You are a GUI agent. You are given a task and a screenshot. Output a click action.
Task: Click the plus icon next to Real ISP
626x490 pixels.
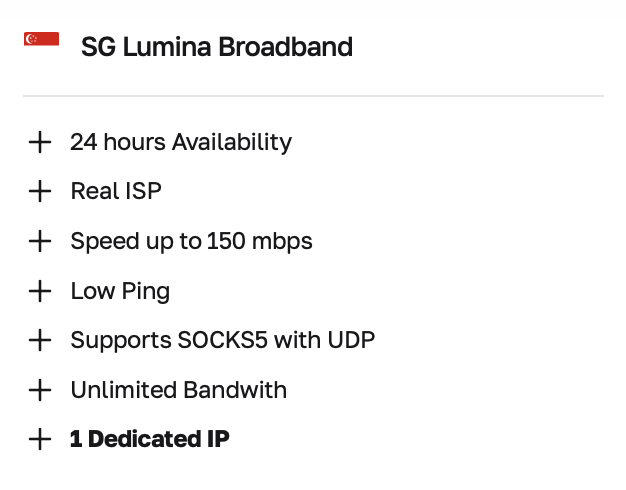click(x=40, y=191)
